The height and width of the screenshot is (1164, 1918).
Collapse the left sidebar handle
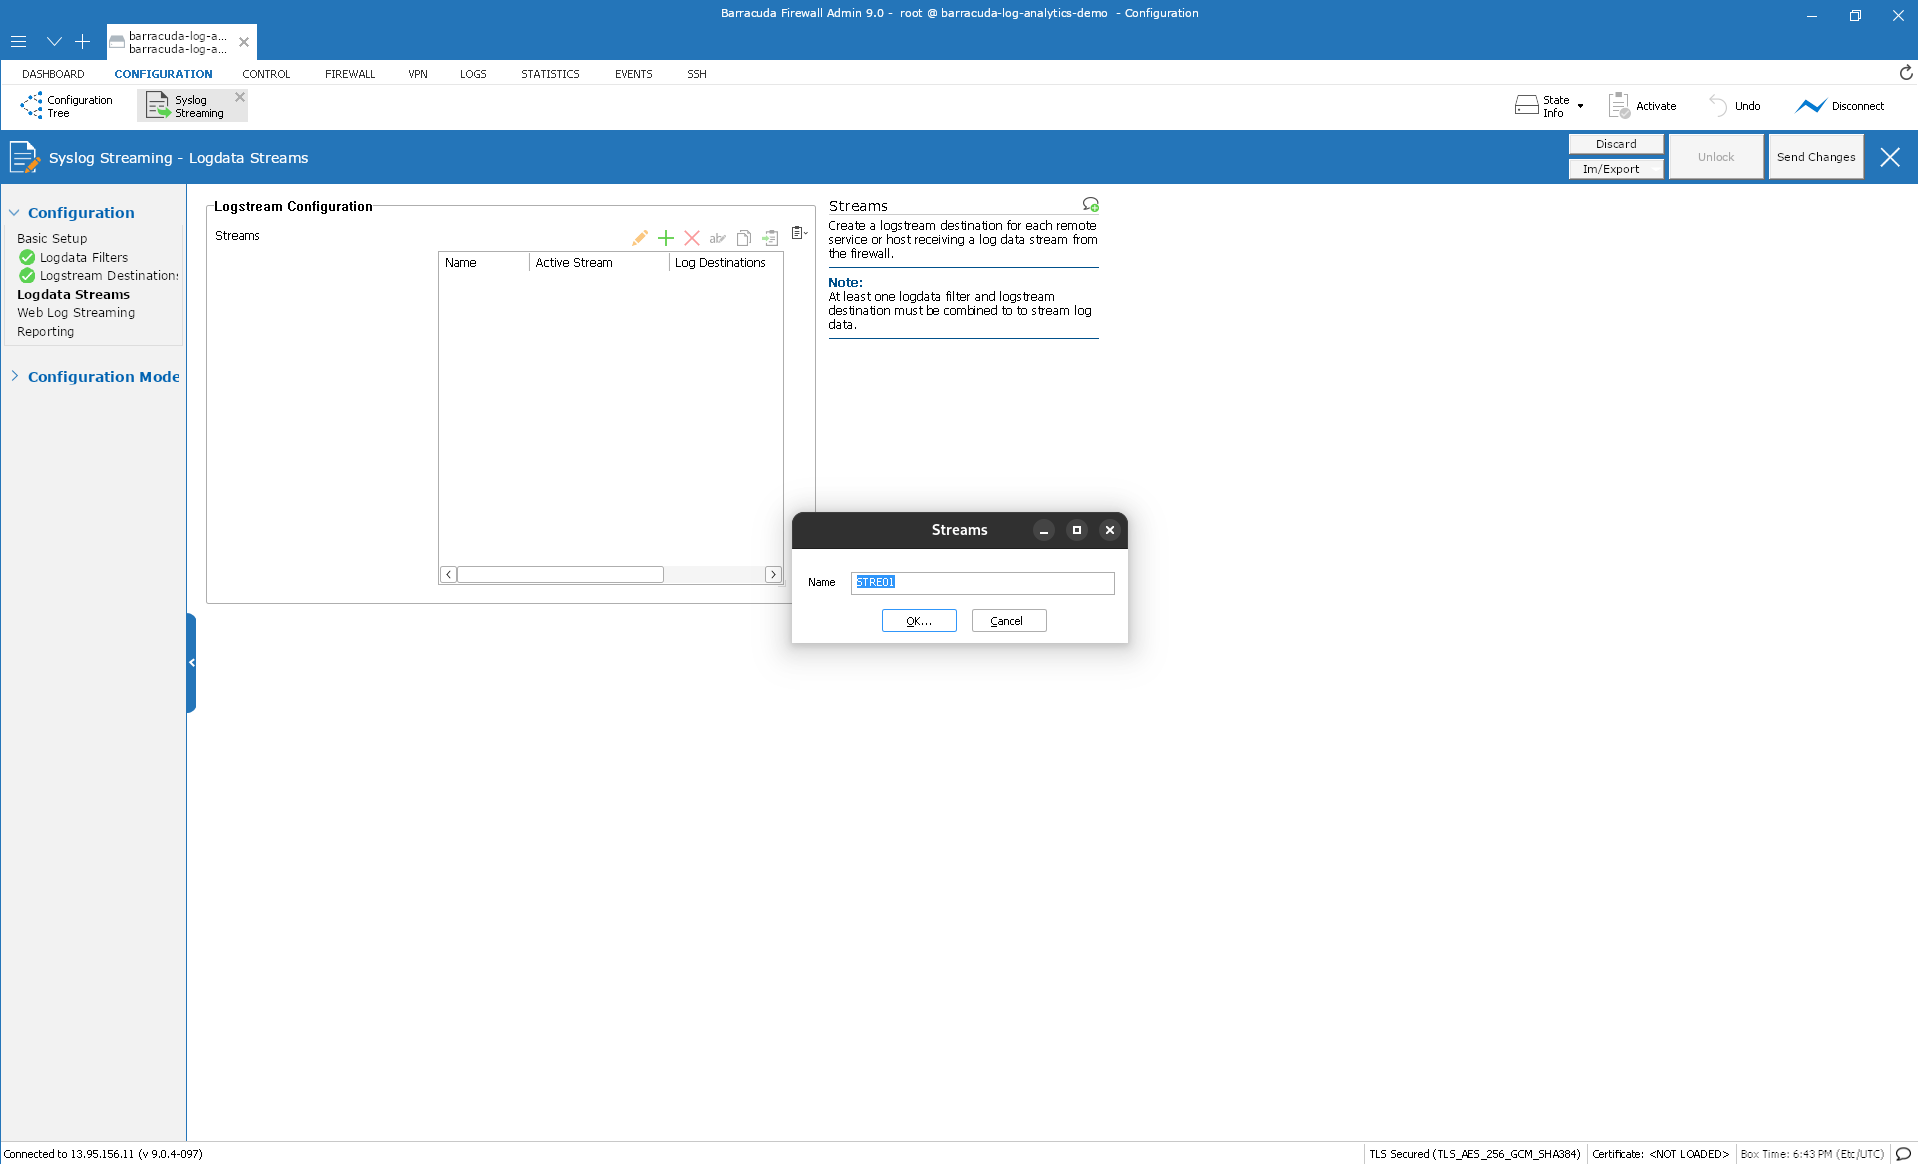(191, 662)
